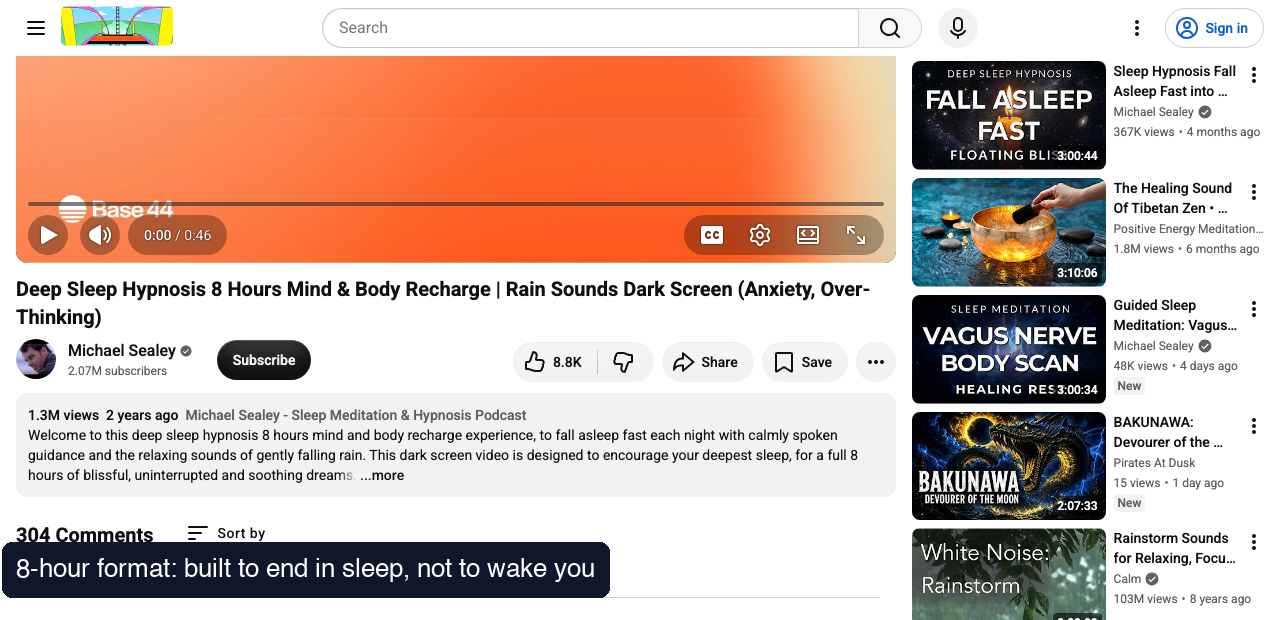This screenshot has width=1280, height=620.
Task: Subscribe to Michael Sealey
Action: 264,360
